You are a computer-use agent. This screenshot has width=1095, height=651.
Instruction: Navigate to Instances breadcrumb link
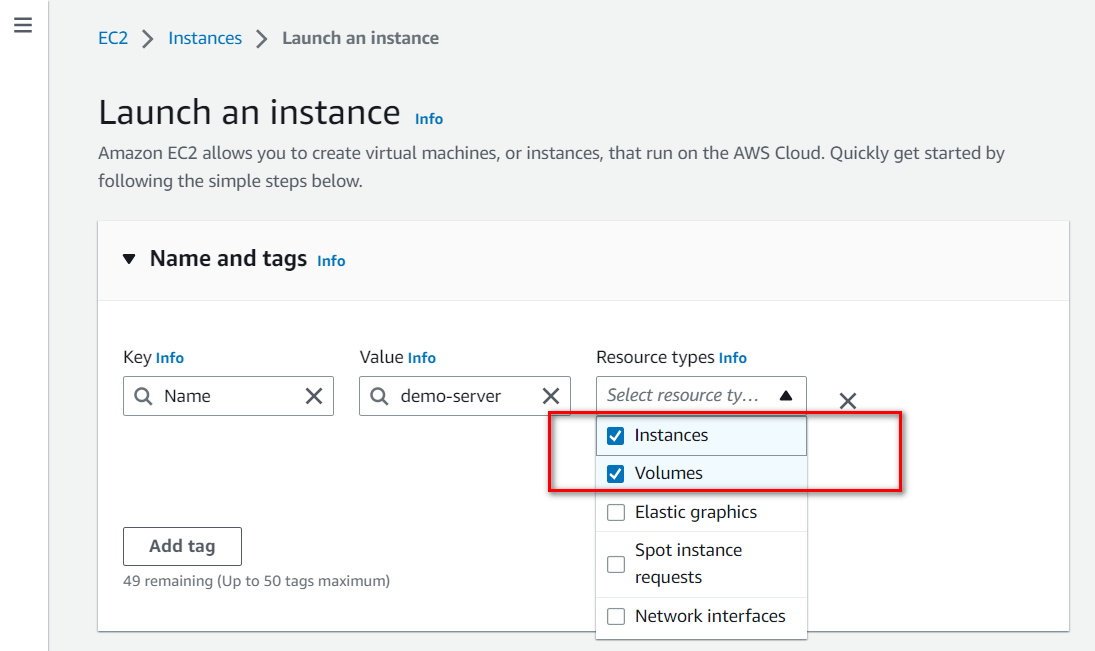click(205, 39)
